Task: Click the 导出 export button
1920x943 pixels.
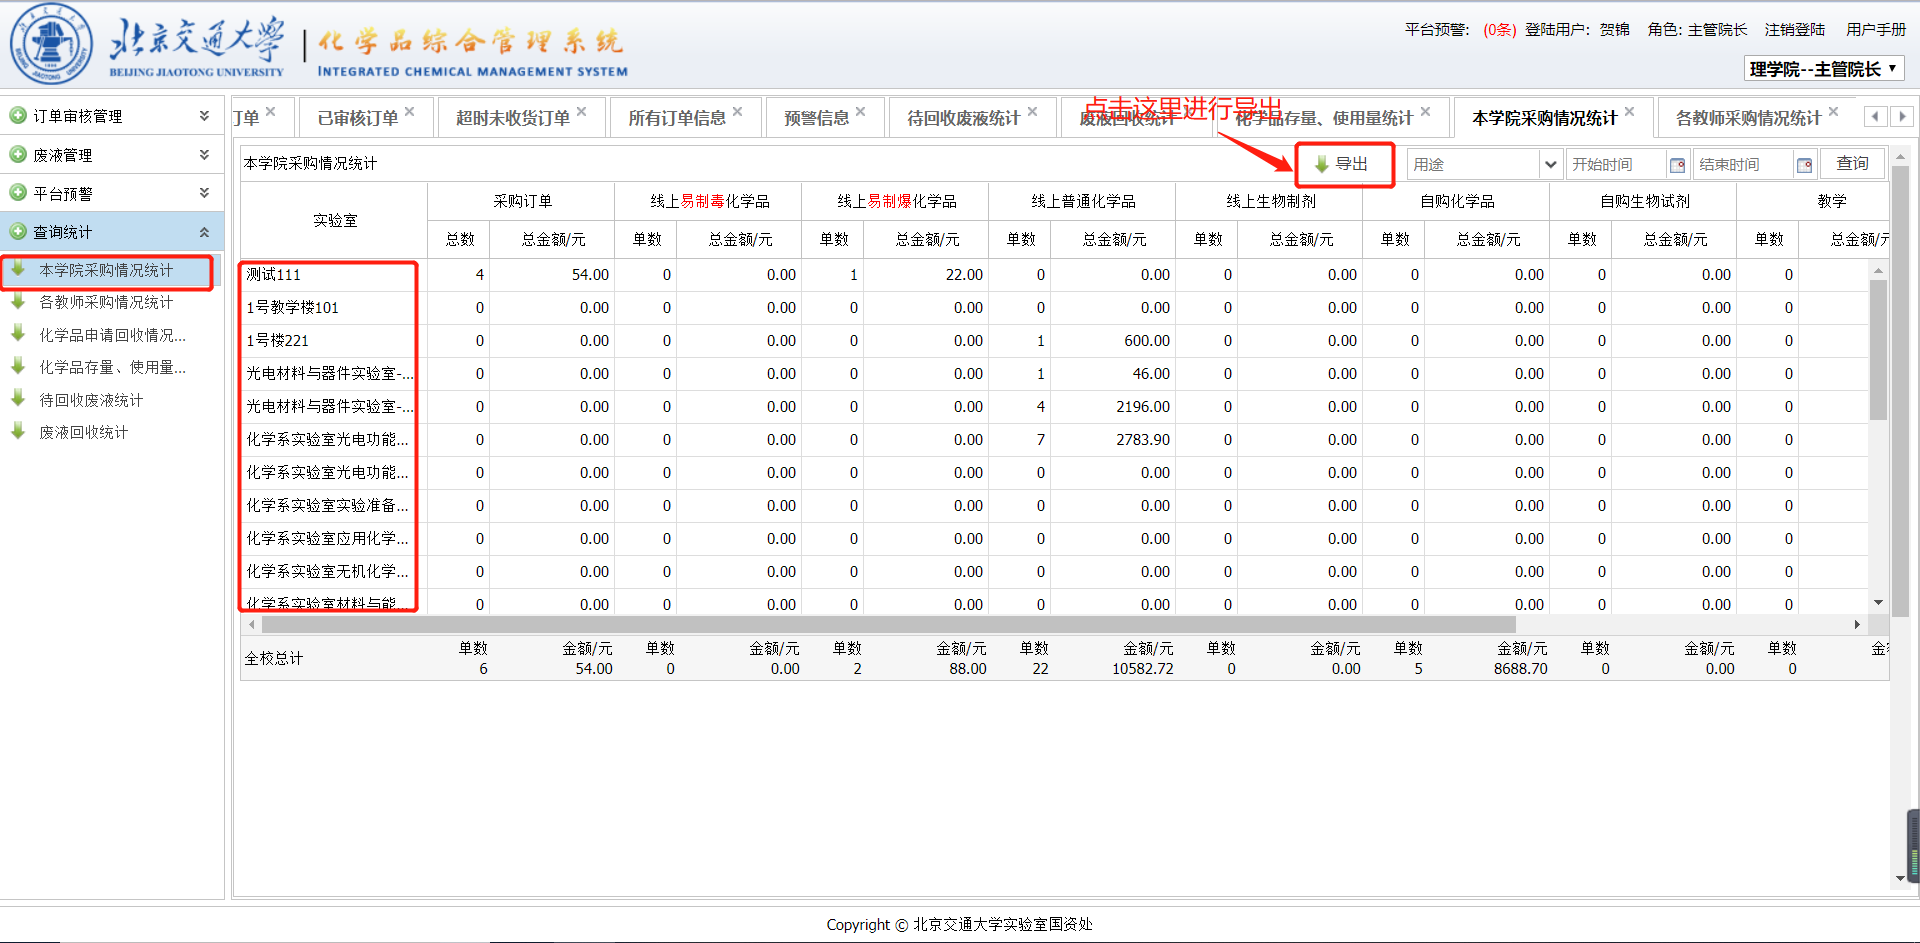Action: click(x=1343, y=164)
